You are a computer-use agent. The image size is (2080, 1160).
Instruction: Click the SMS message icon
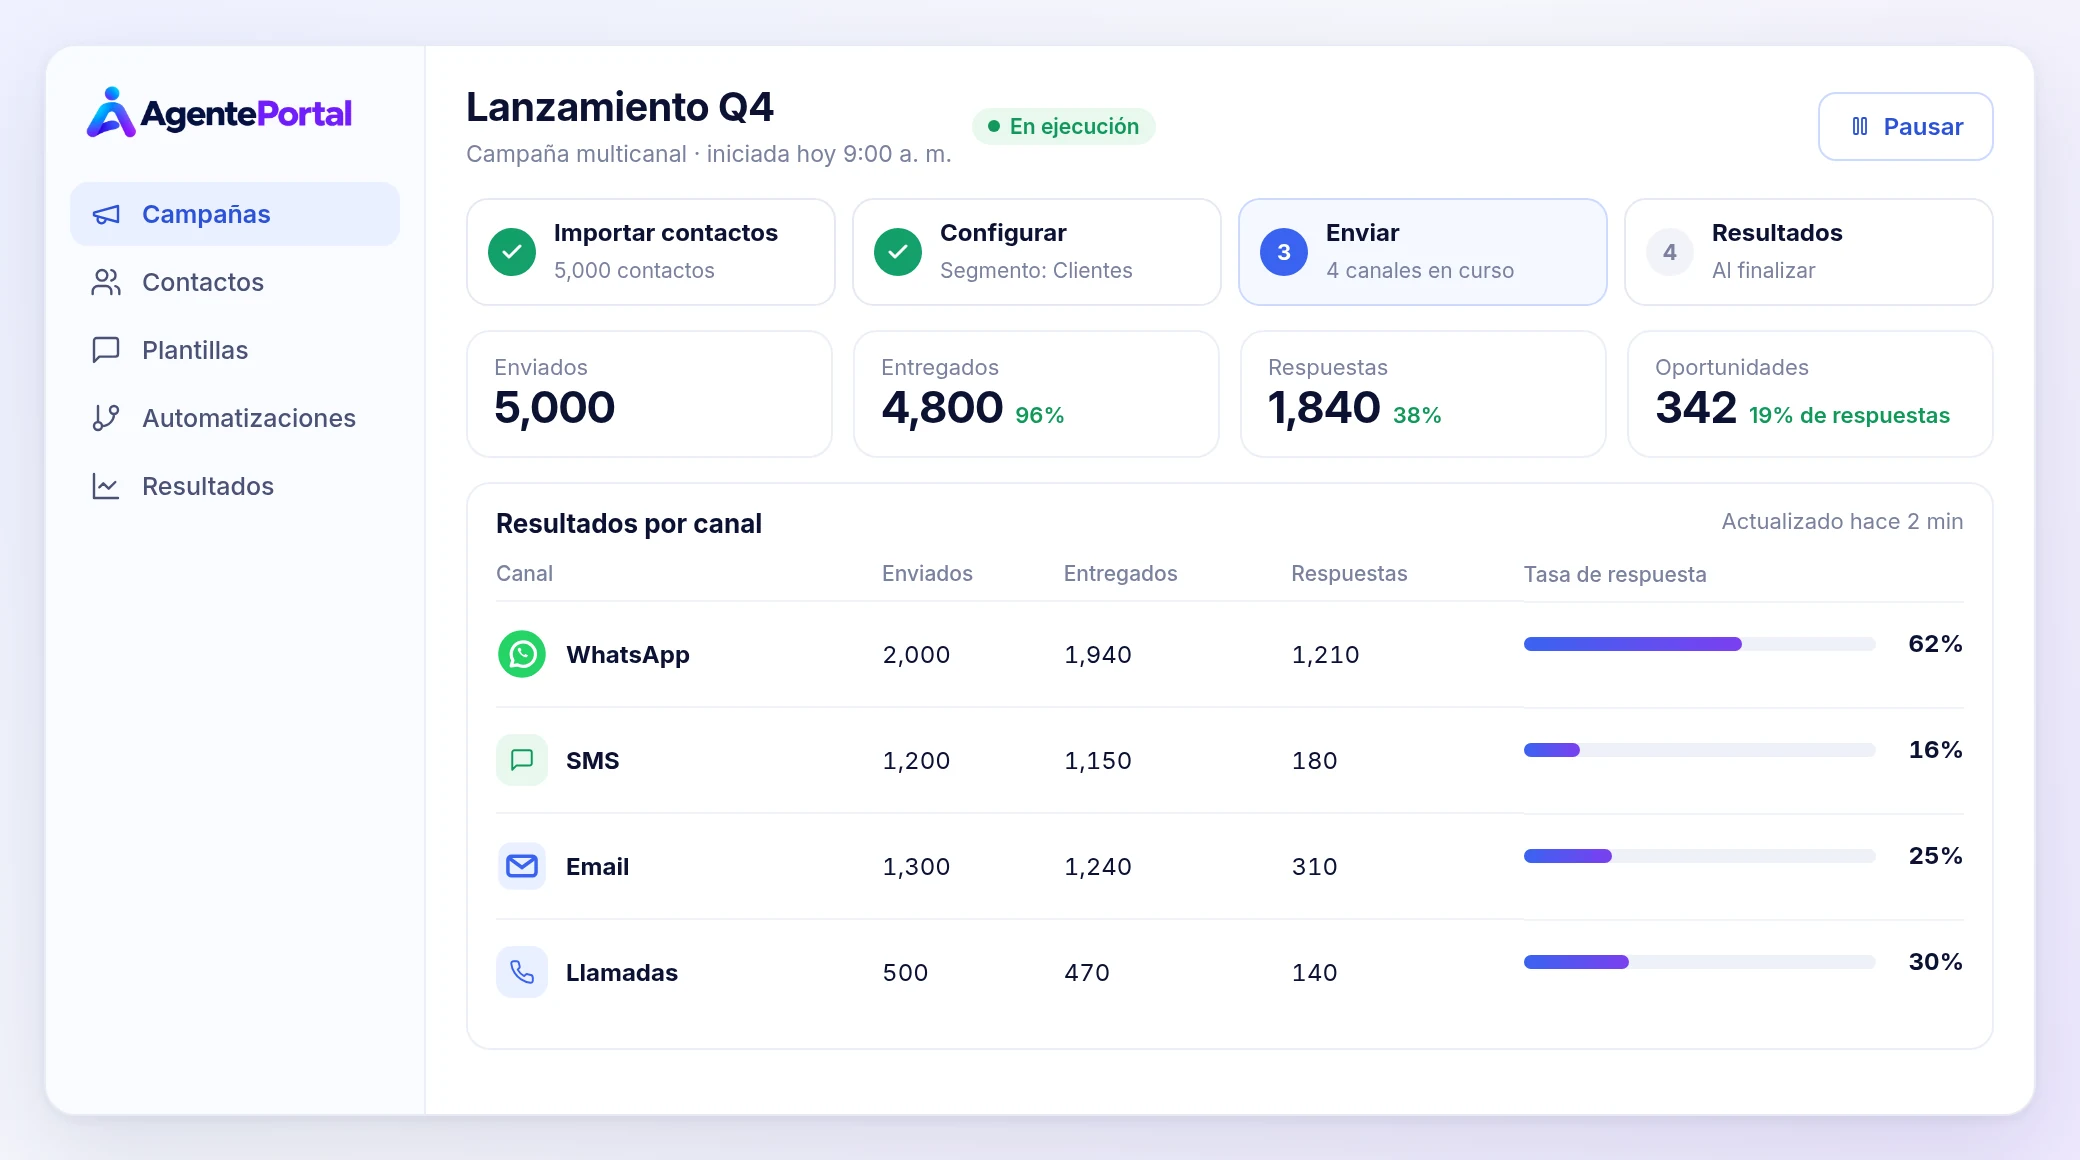coord(522,760)
